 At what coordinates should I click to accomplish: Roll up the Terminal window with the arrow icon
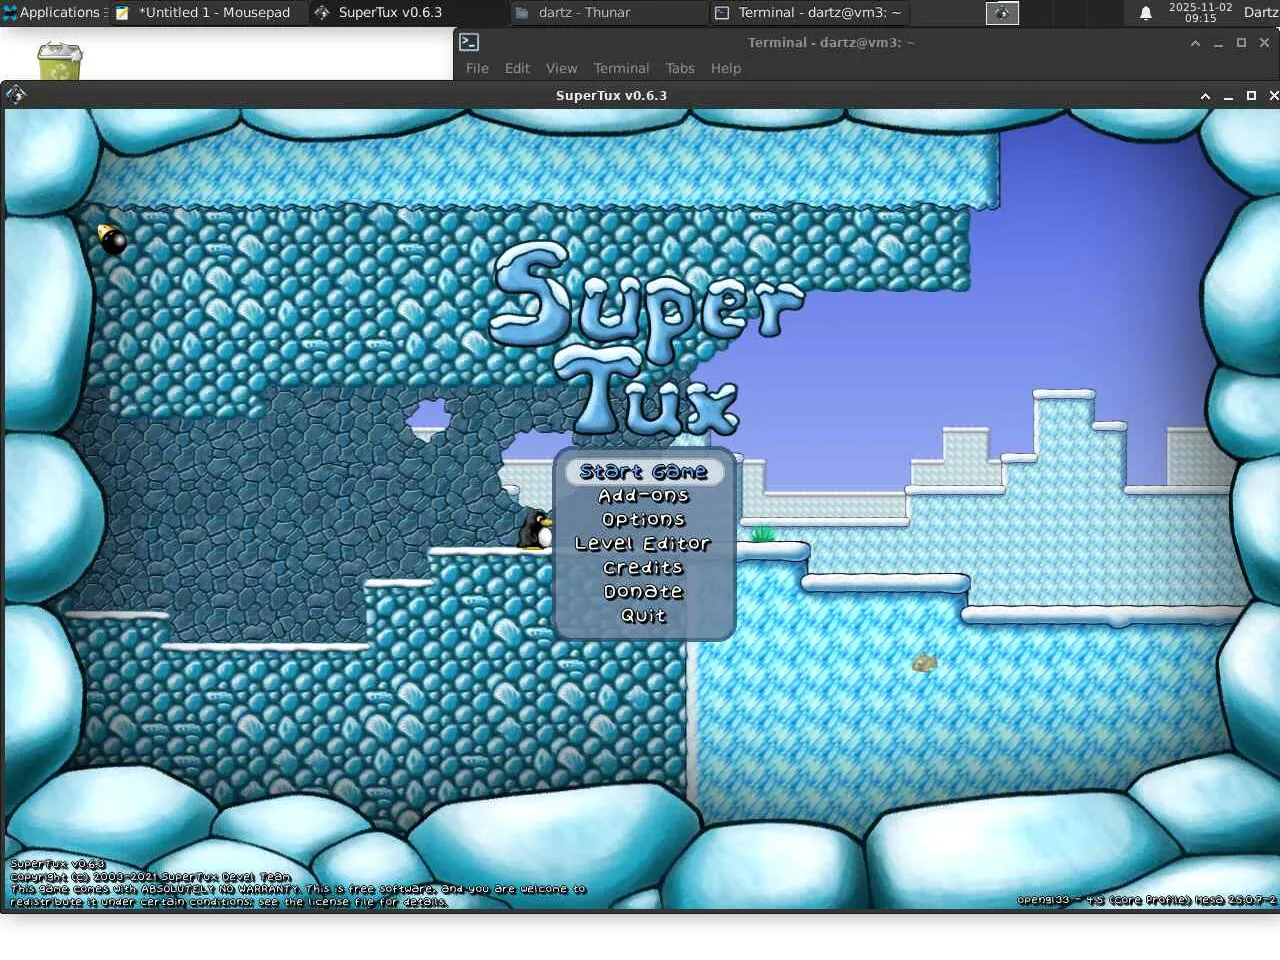1195,43
